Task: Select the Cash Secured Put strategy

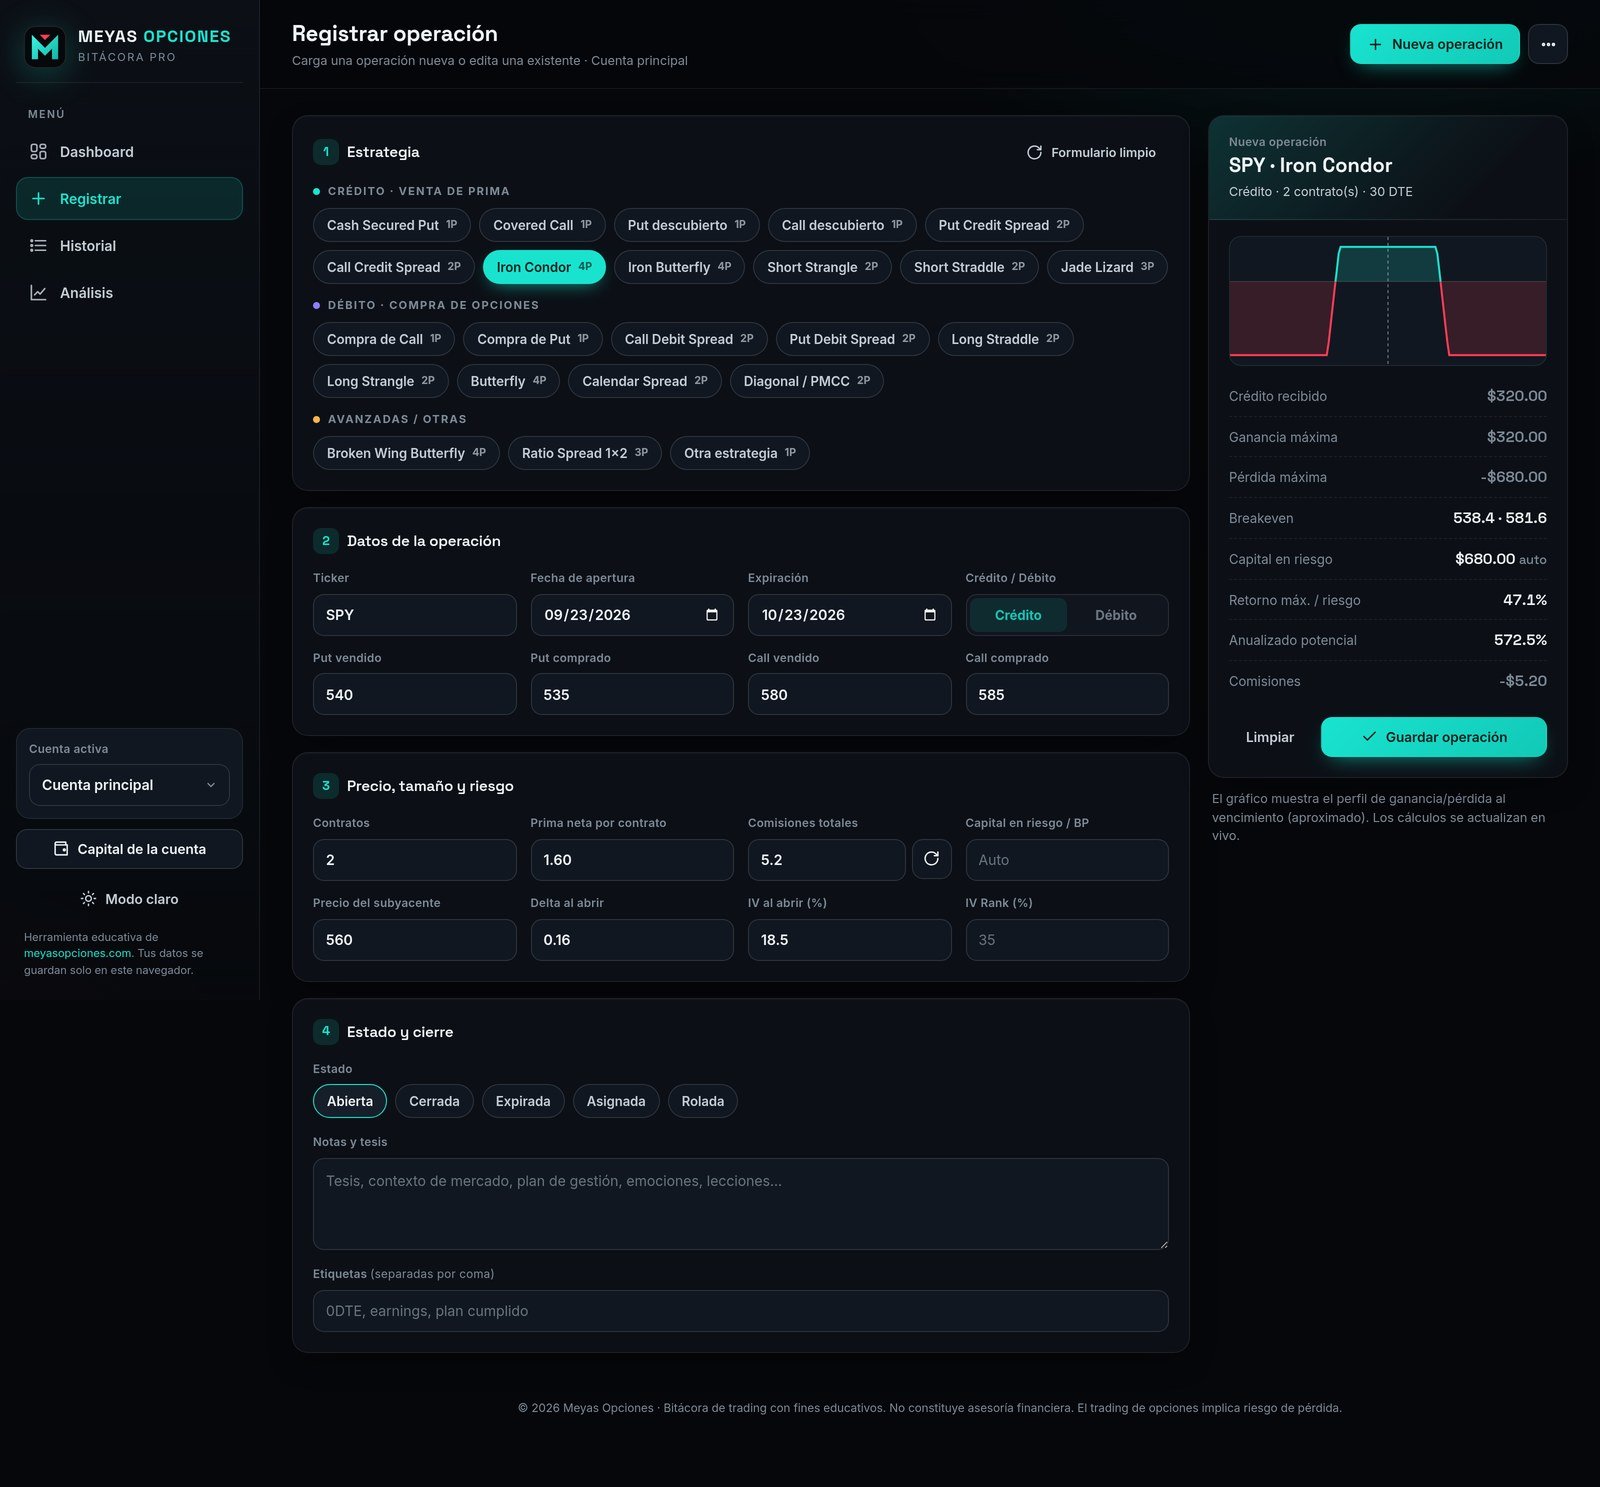Action: click(392, 225)
